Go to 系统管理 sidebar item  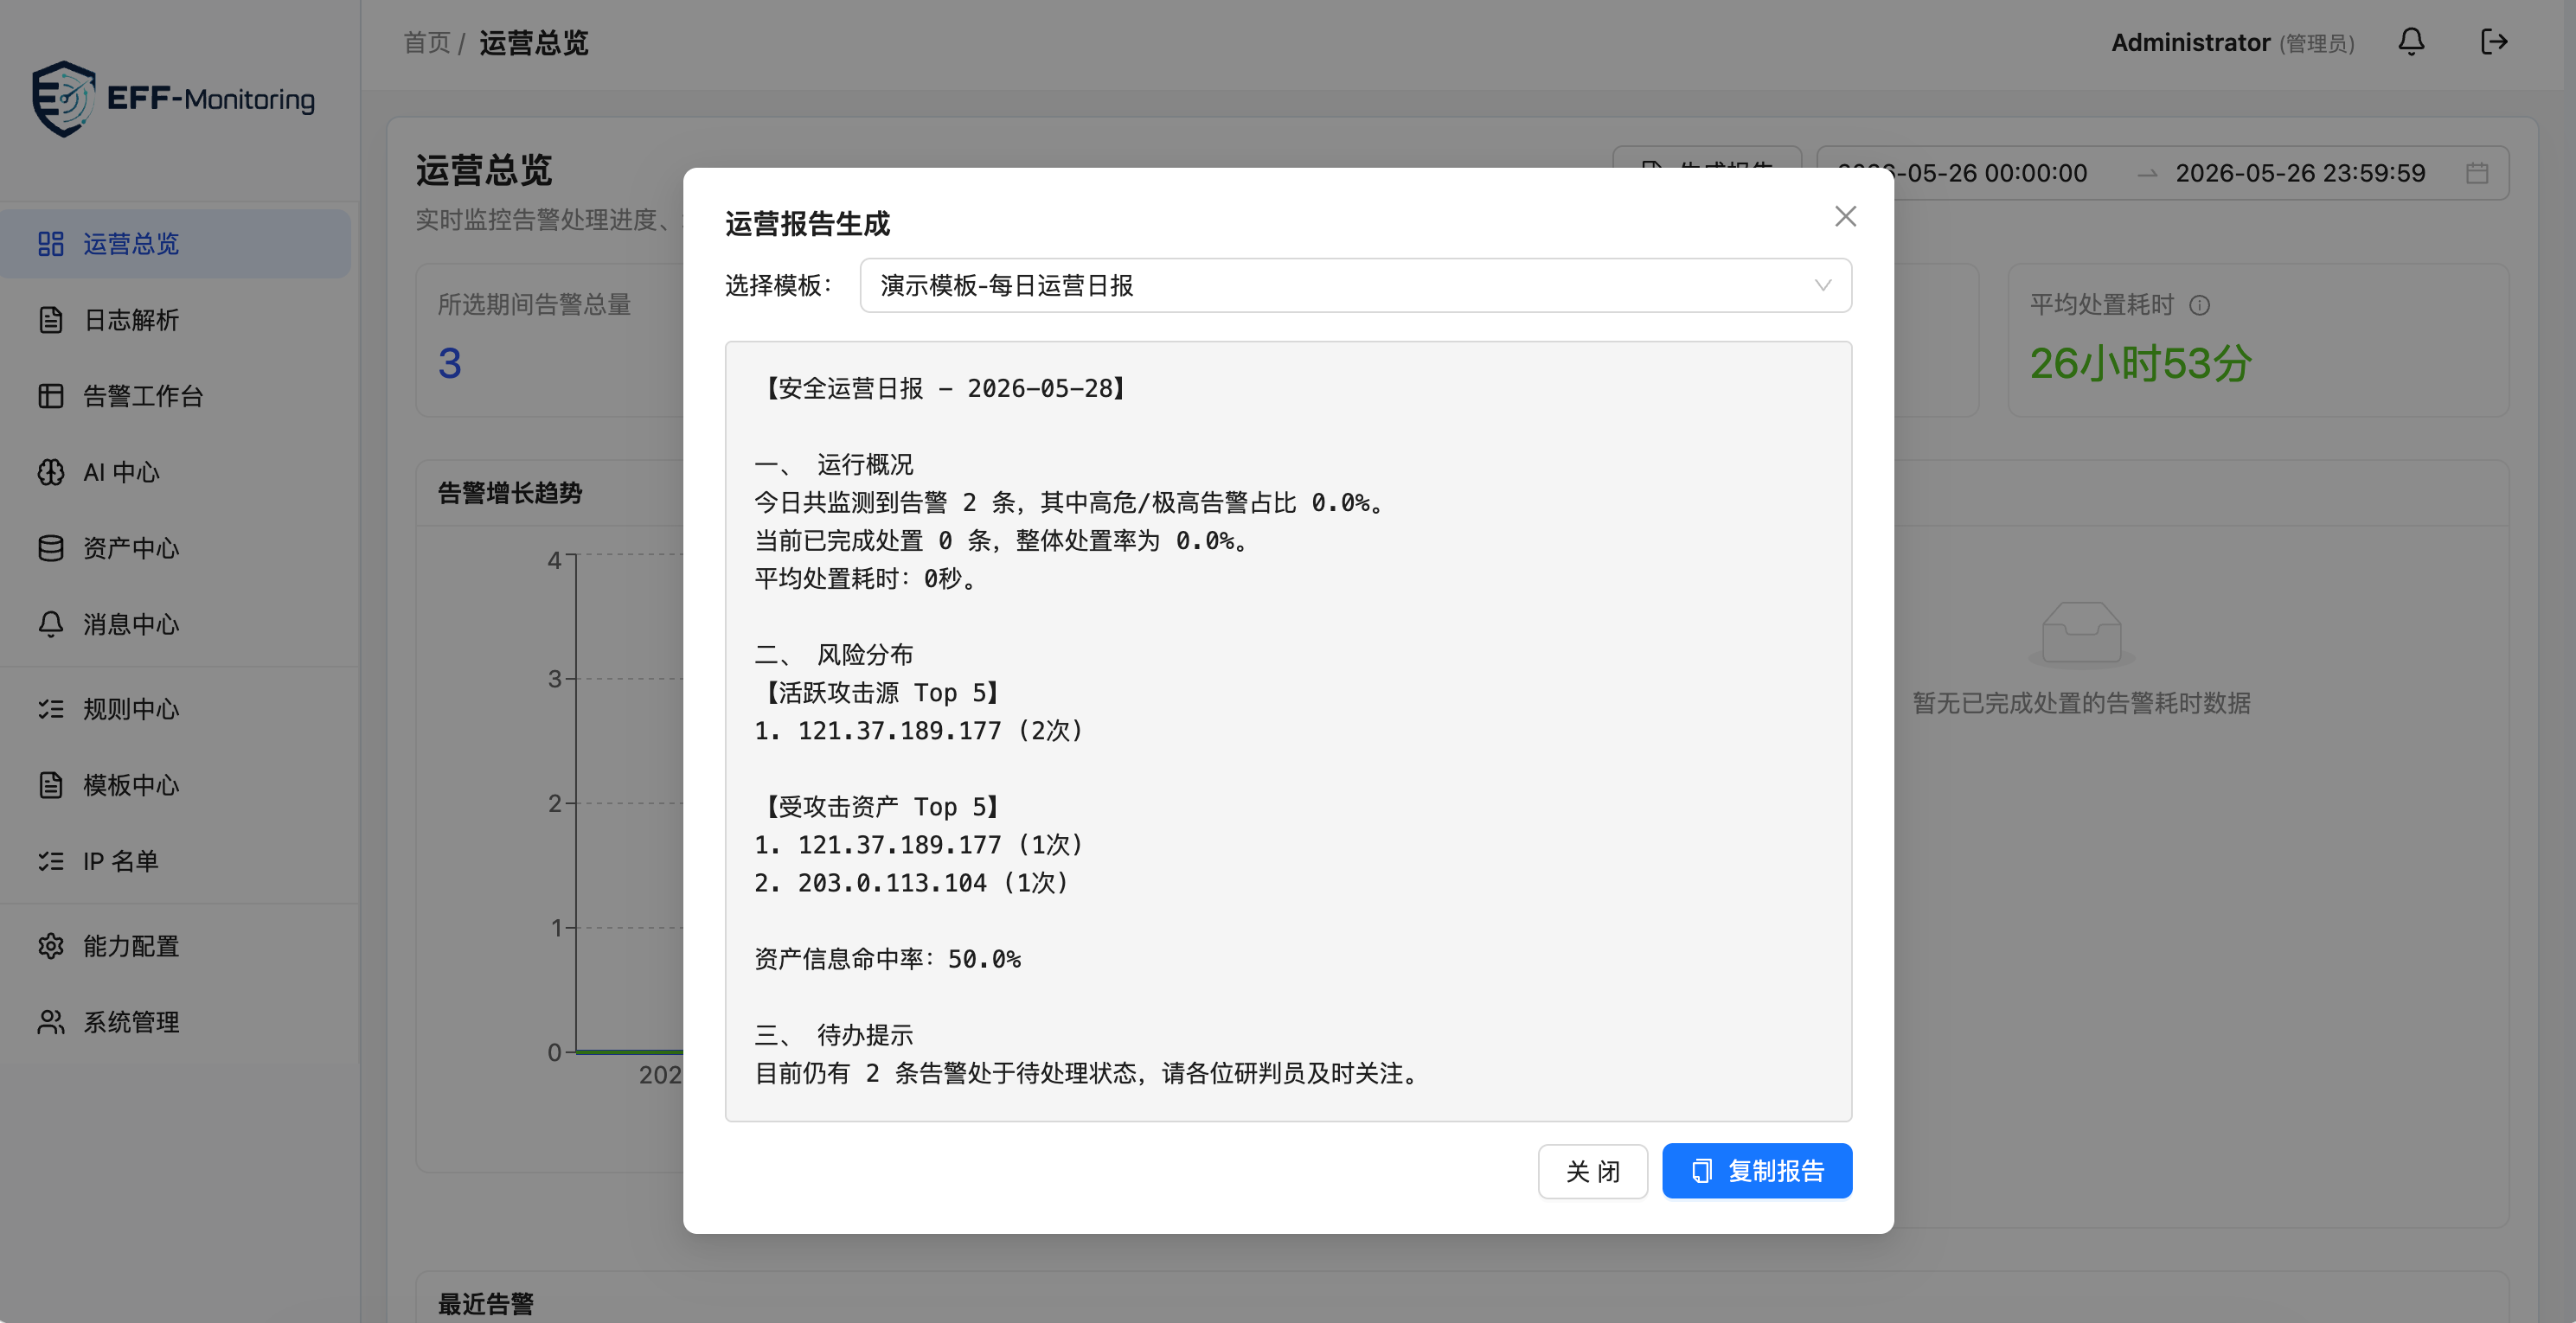pyautogui.click(x=175, y=1022)
